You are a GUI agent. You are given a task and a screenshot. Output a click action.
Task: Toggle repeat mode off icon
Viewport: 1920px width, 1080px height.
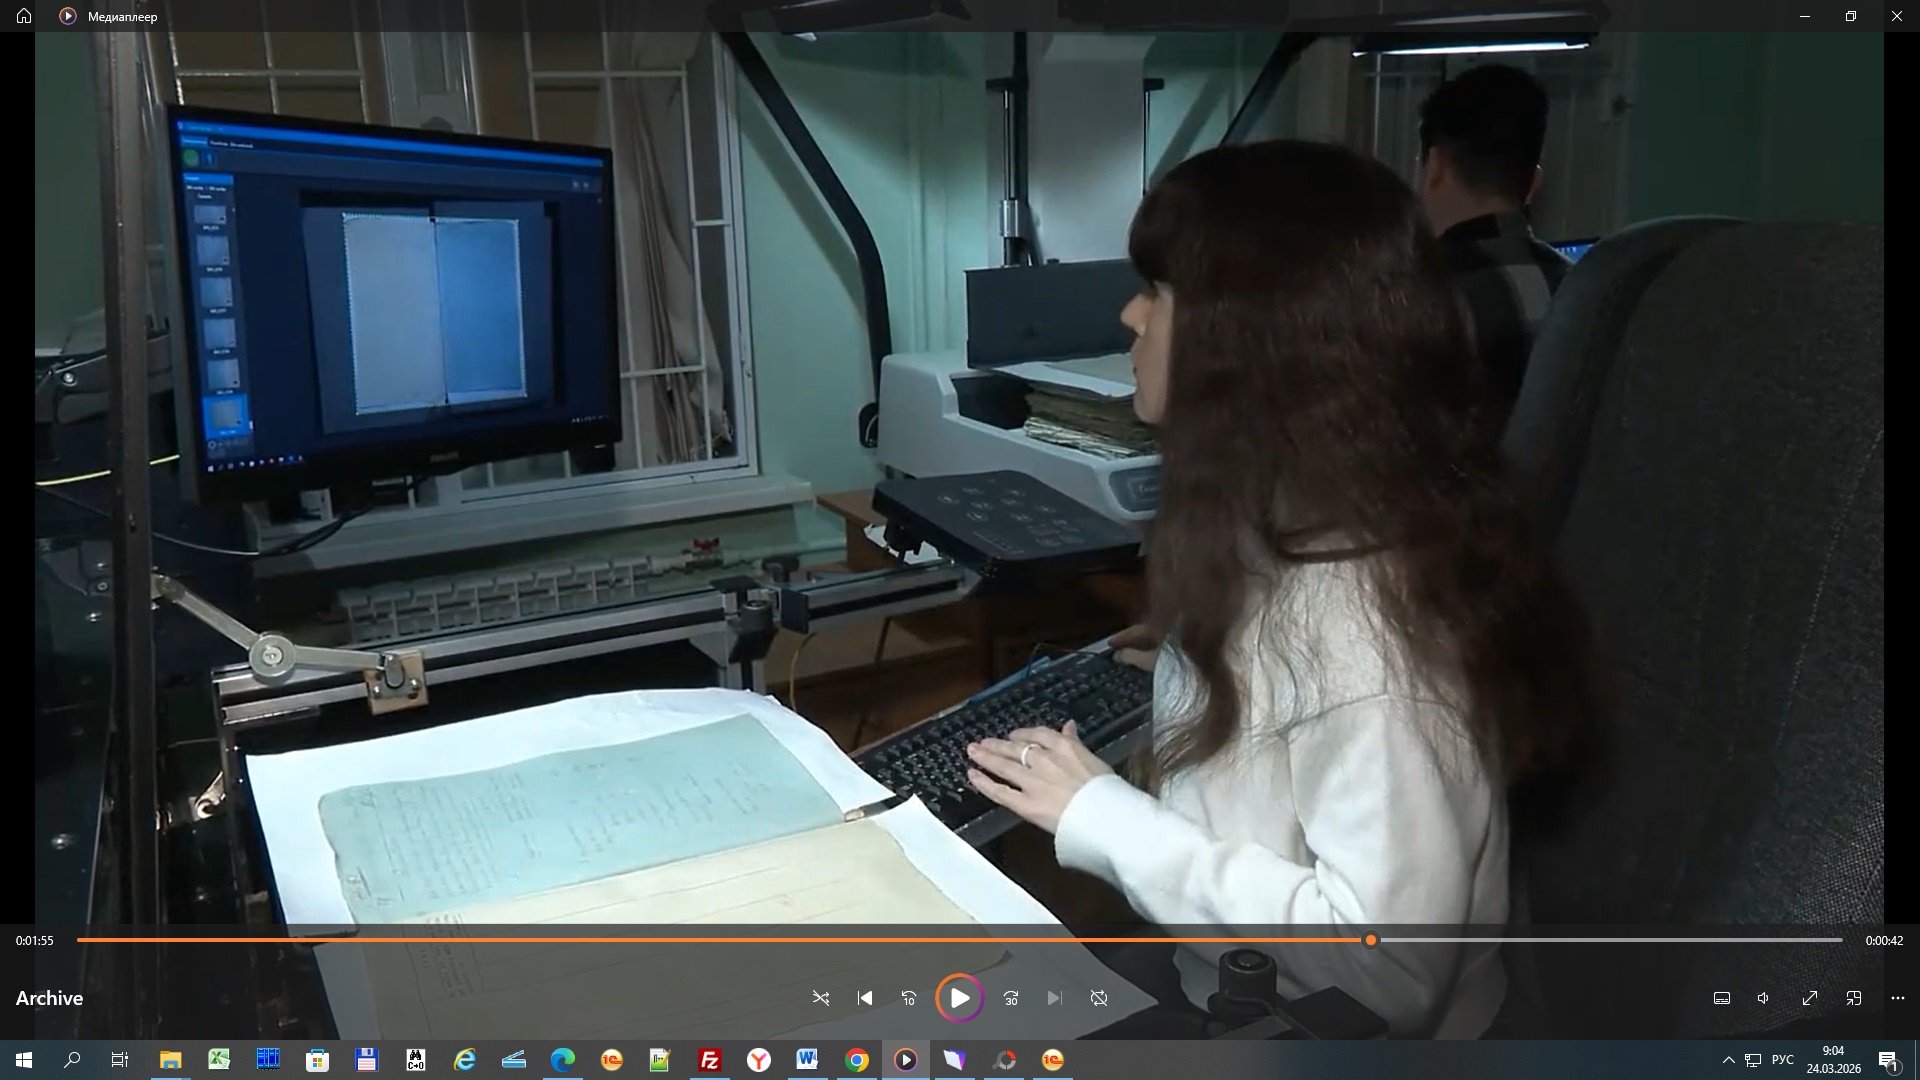coord(1099,998)
